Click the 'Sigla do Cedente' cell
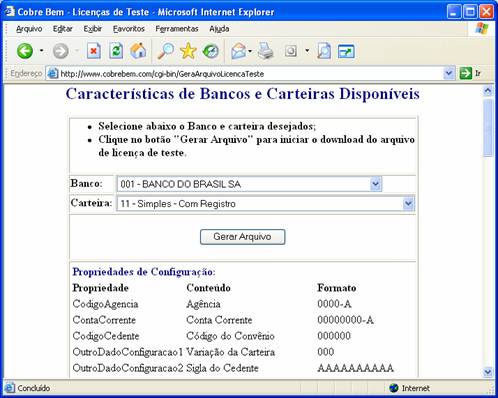The height and width of the screenshot is (398, 498). pyautogui.click(x=222, y=368)
